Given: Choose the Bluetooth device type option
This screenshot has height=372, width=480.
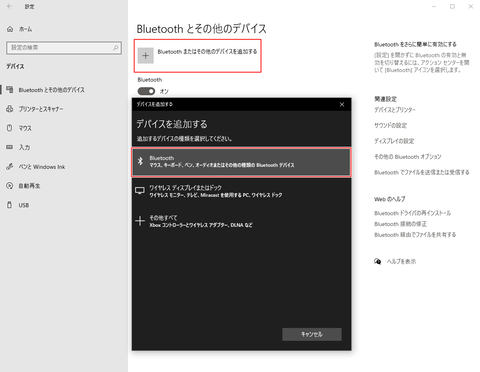Looking at the screenshot, I should coord(241,162).
